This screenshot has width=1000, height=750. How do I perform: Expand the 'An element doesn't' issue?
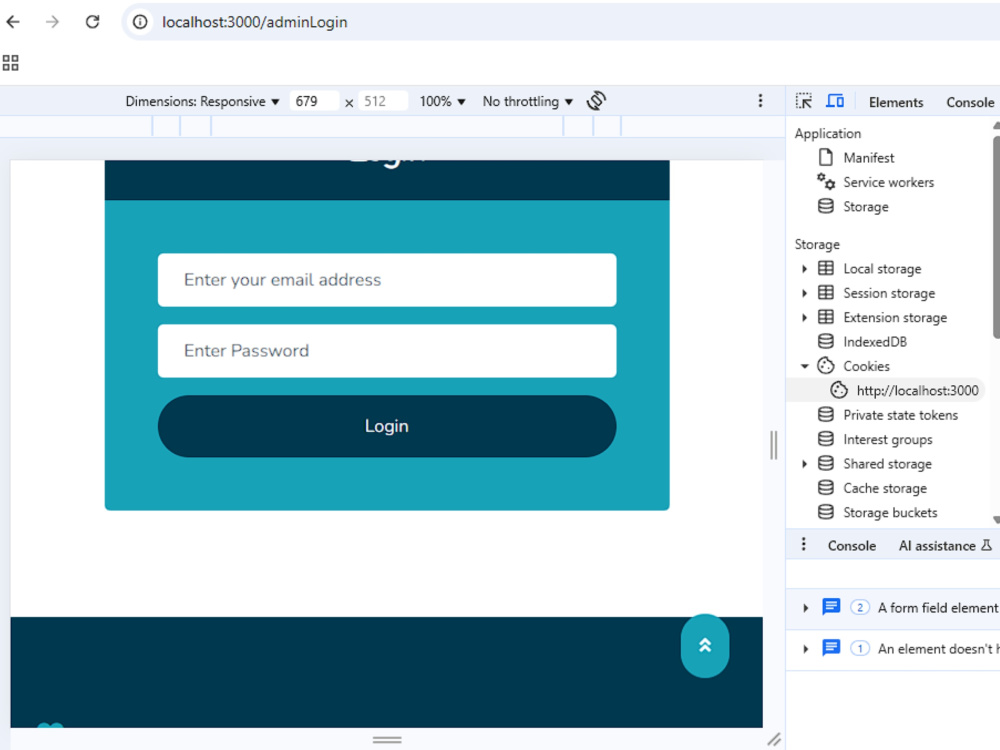(805, 649)
